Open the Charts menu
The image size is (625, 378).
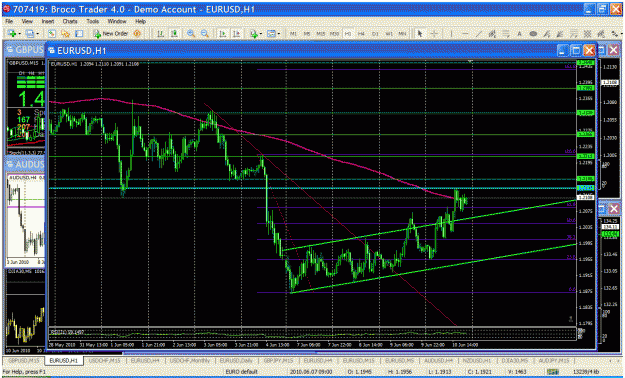tap(70, 21)
